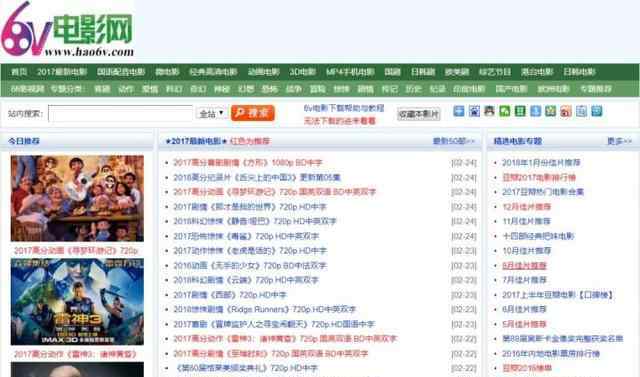Click the orange 搜索 search button
Screen dimensions: 640x377
tap(253, 113)
